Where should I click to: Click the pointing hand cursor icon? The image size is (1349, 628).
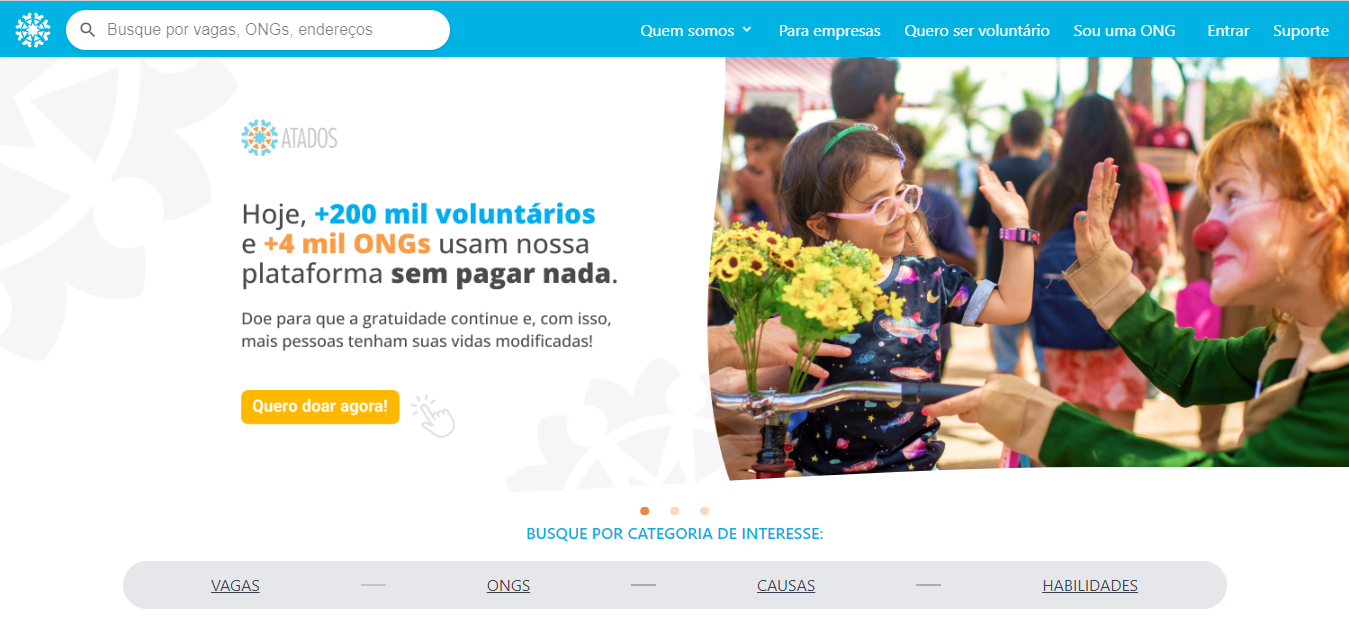pos(433,415)
